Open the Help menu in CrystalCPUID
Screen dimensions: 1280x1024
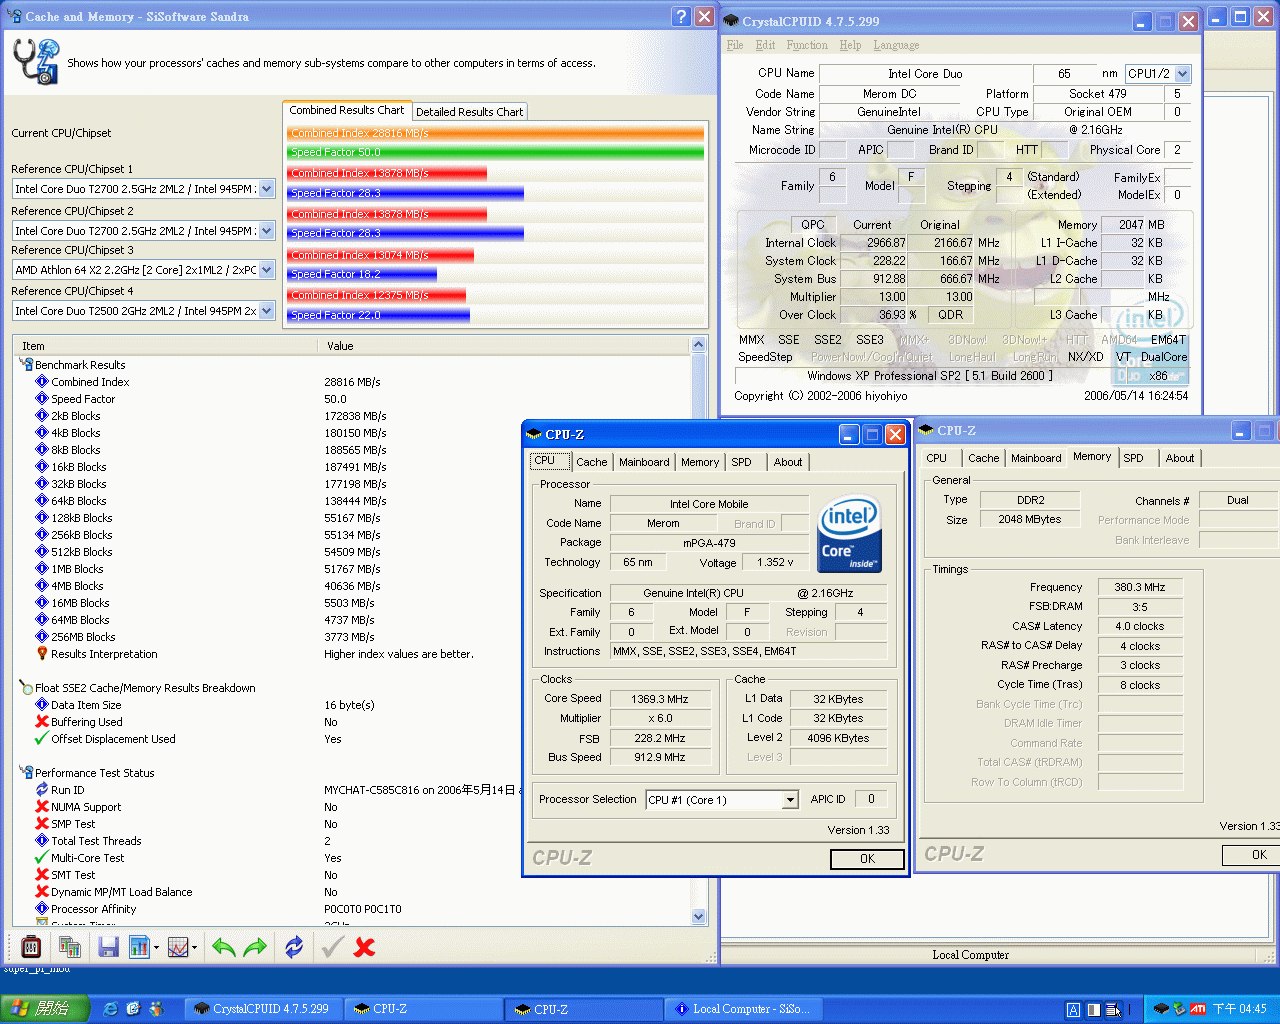pos(850,45)
